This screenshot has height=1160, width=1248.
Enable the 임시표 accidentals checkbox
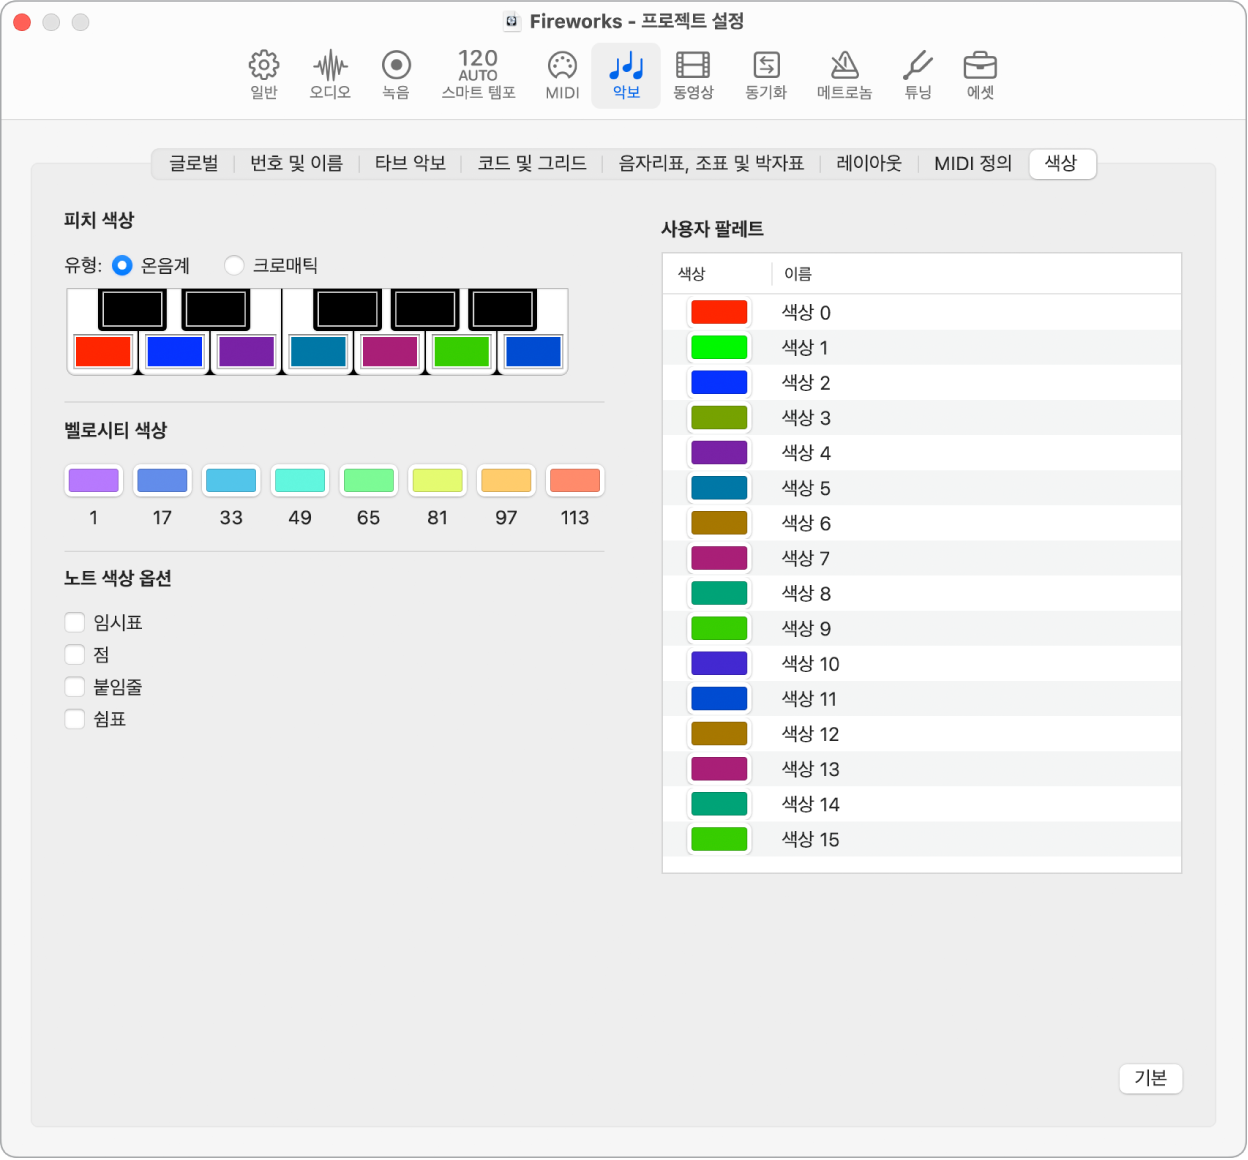(75, 623)
